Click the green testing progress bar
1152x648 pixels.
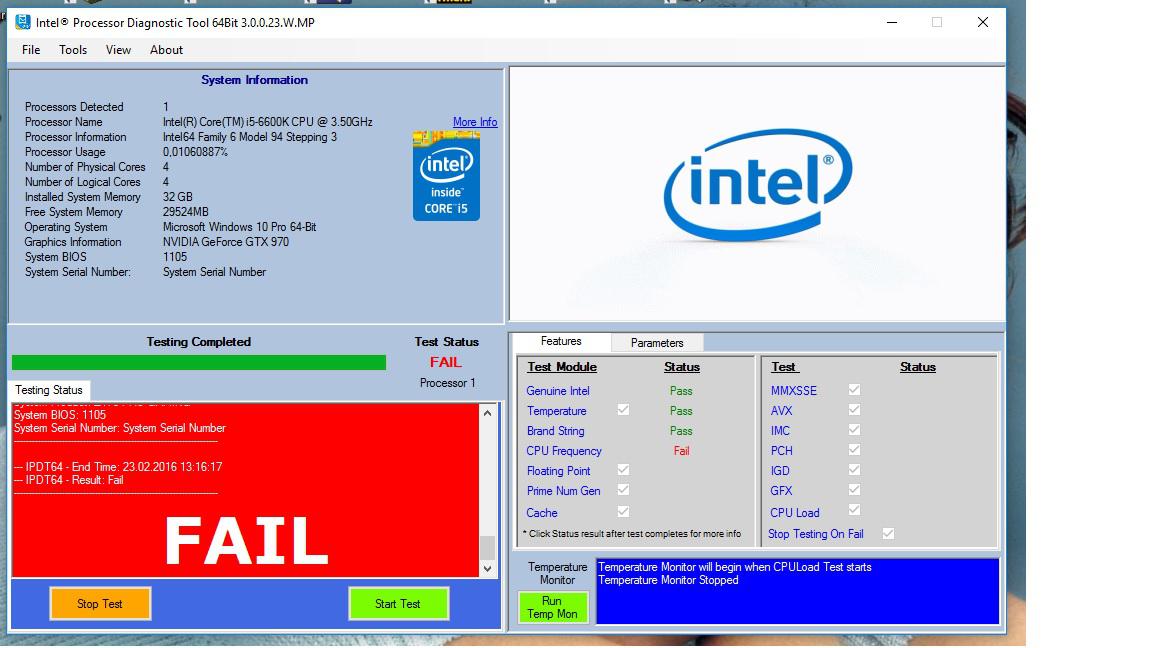[199, 362]
